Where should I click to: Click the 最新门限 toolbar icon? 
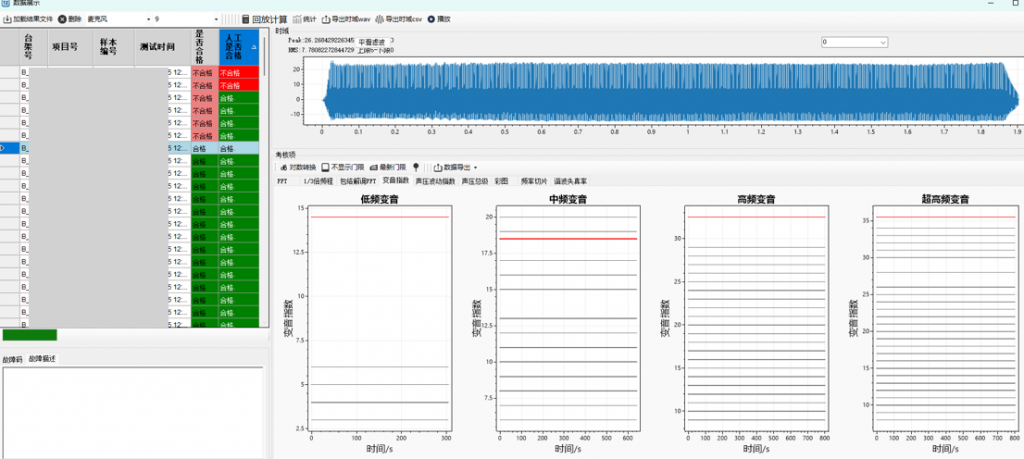(x=373, y=167)
